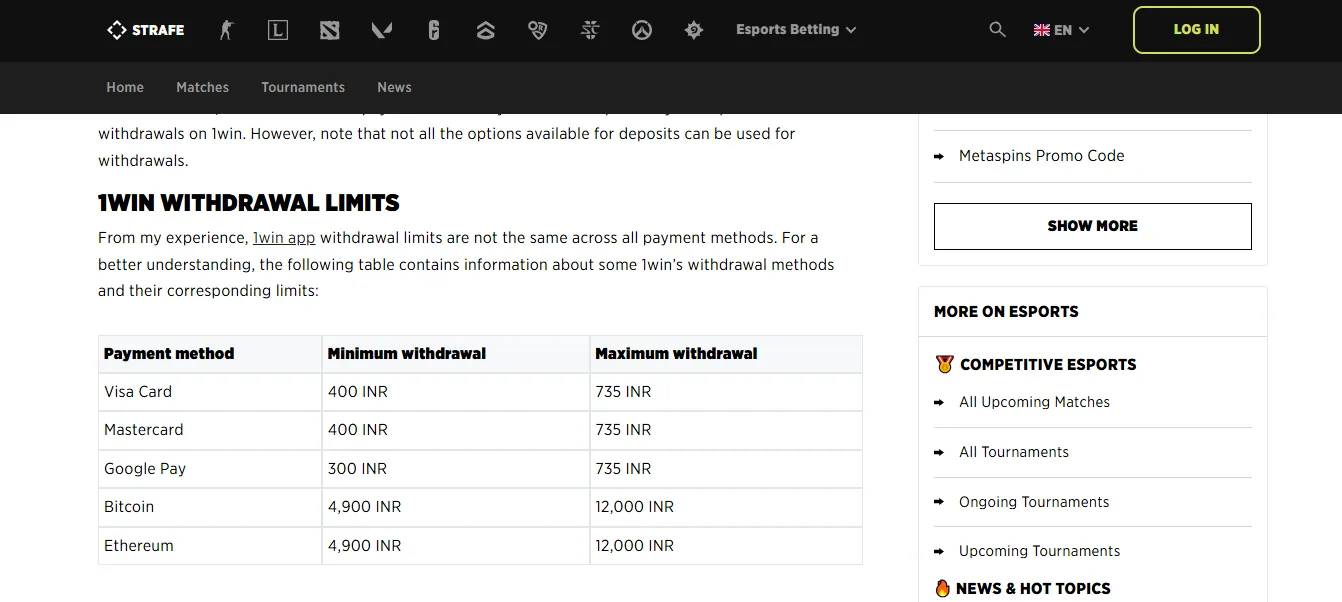Click the medal icon beside Competitive Esports
Viewport: 1342px width, 602px height.
944,364
